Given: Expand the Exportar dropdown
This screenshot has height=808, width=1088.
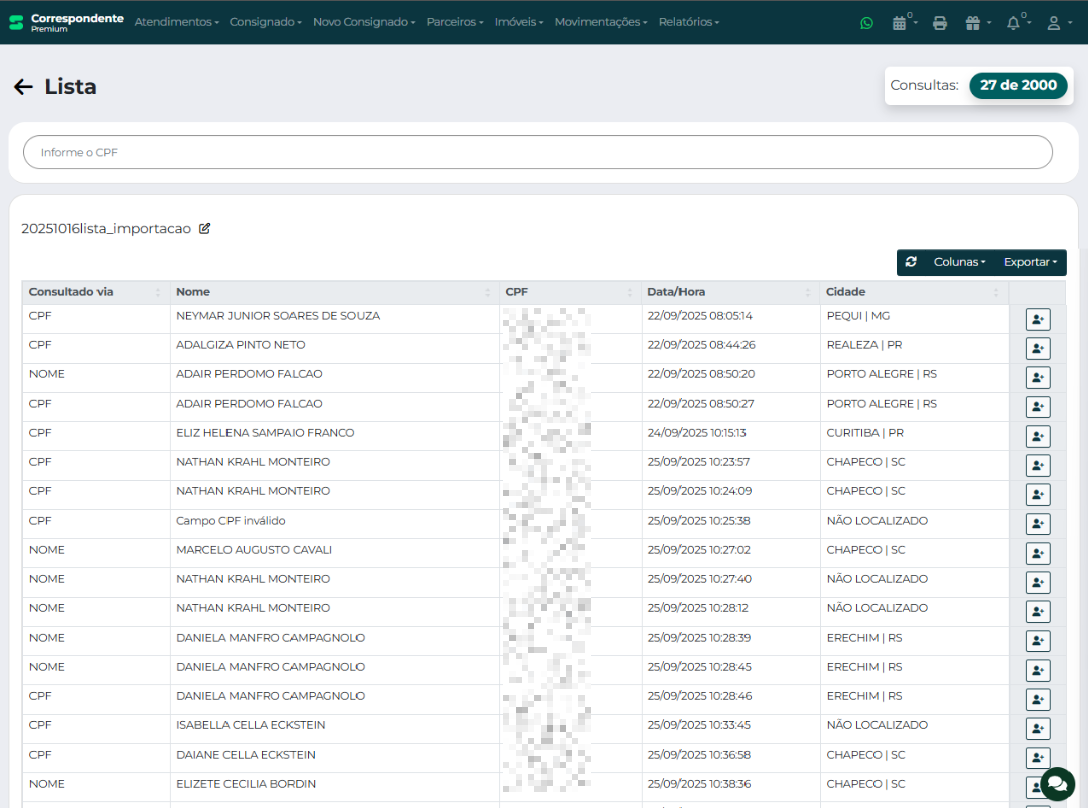Looking at the screenshot, I should click(1030, 262).
